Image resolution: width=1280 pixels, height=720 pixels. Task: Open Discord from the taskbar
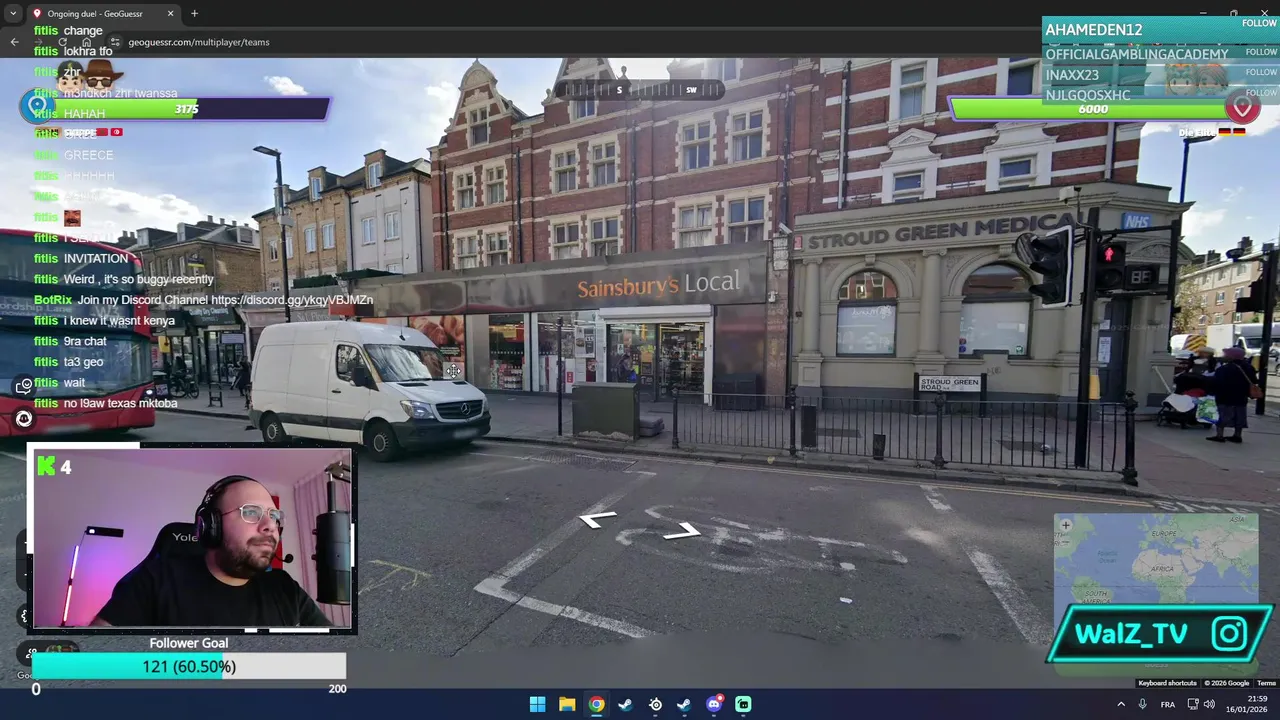pos(714,704)
